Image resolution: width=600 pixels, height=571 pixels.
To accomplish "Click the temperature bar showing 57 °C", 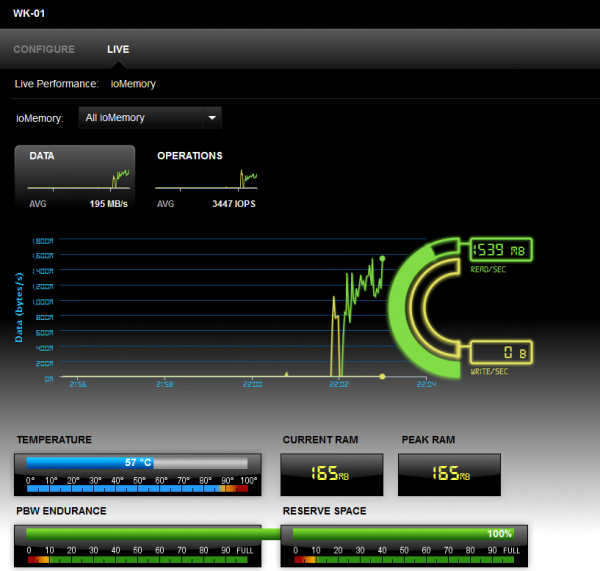I will click(137, 463).
